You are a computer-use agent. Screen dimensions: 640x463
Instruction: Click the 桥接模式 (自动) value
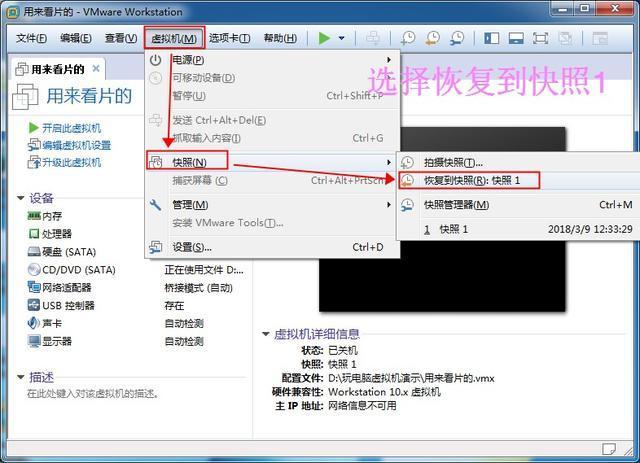point(198,288)
